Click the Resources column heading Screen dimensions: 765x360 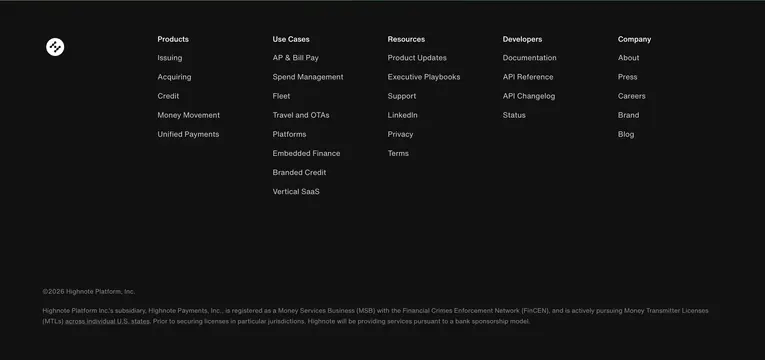[x=406, y=39]
